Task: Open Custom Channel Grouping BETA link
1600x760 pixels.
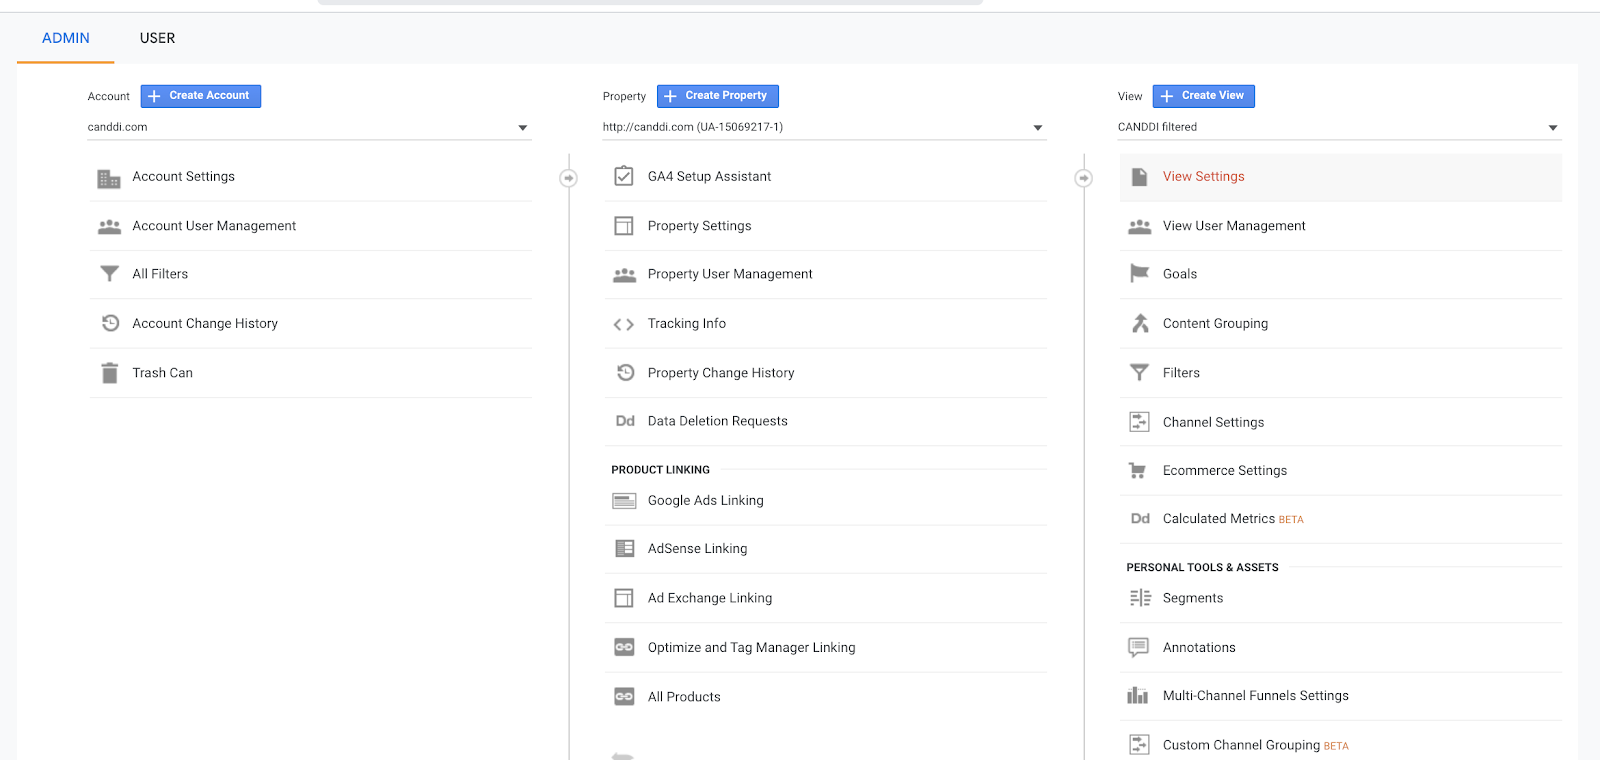Action: 1255,745
